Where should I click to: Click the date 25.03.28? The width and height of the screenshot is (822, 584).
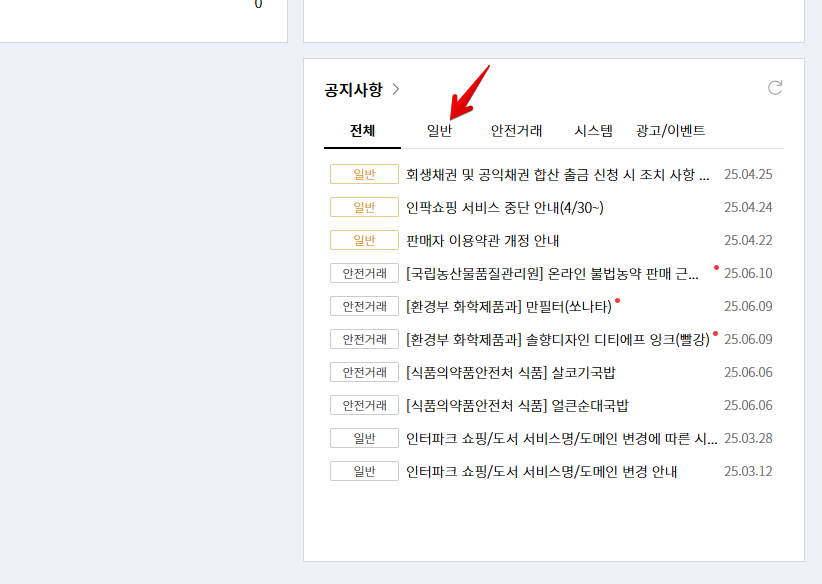748,439
